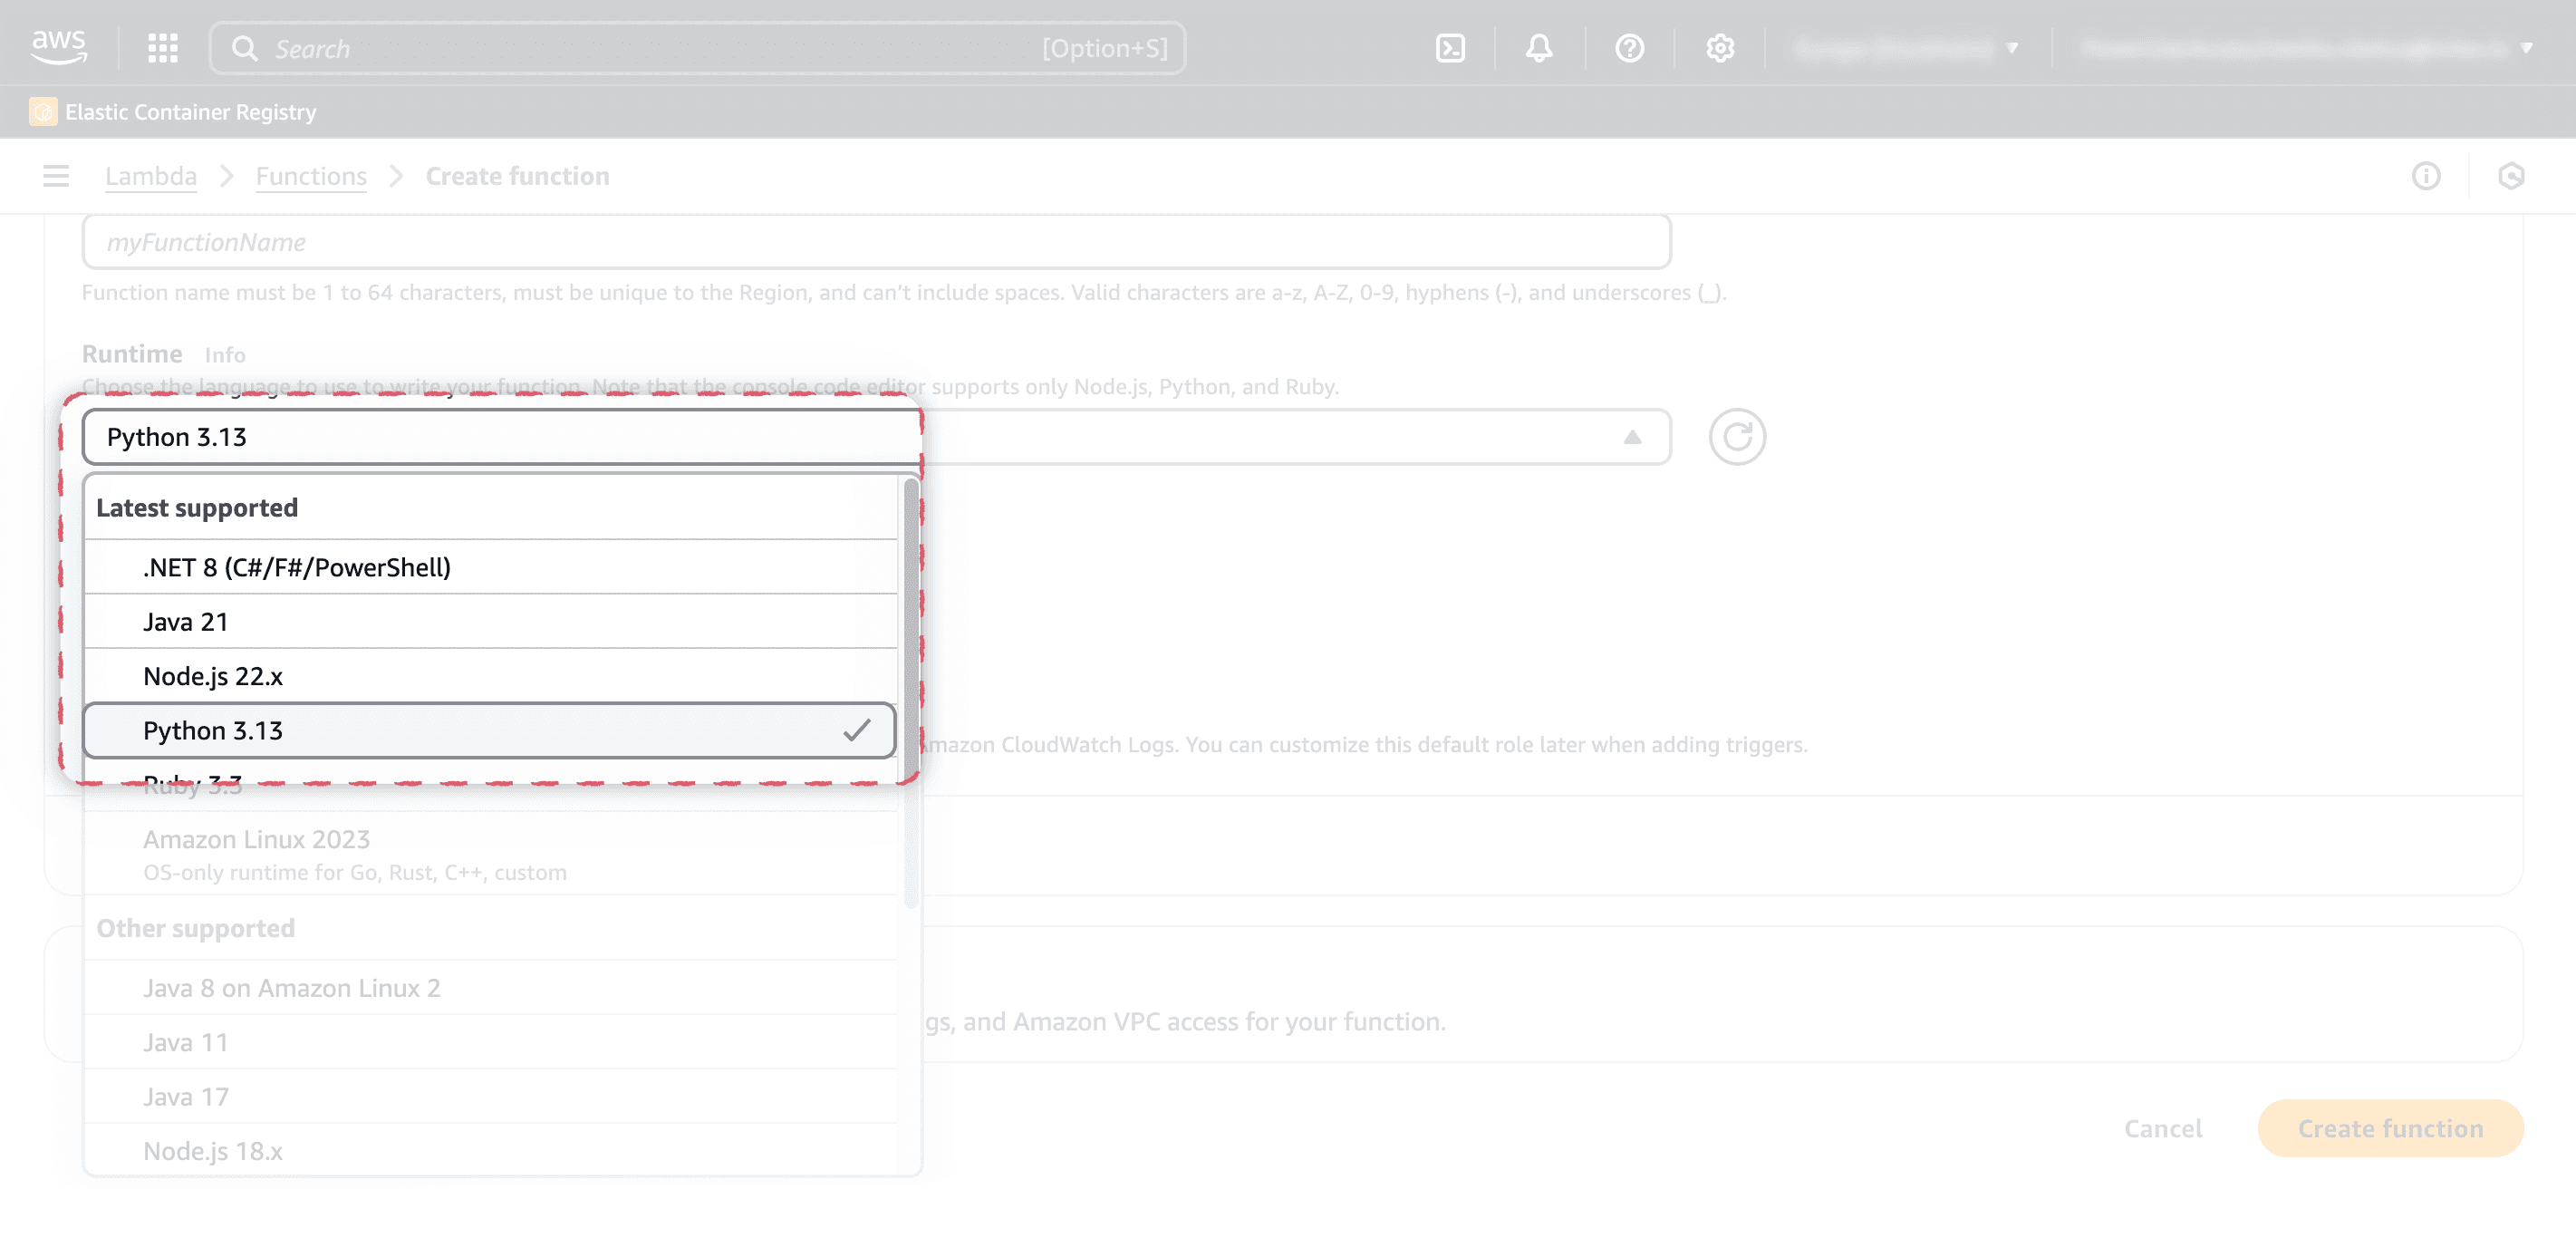
Task: Click the function name input field
Action: 876,242
